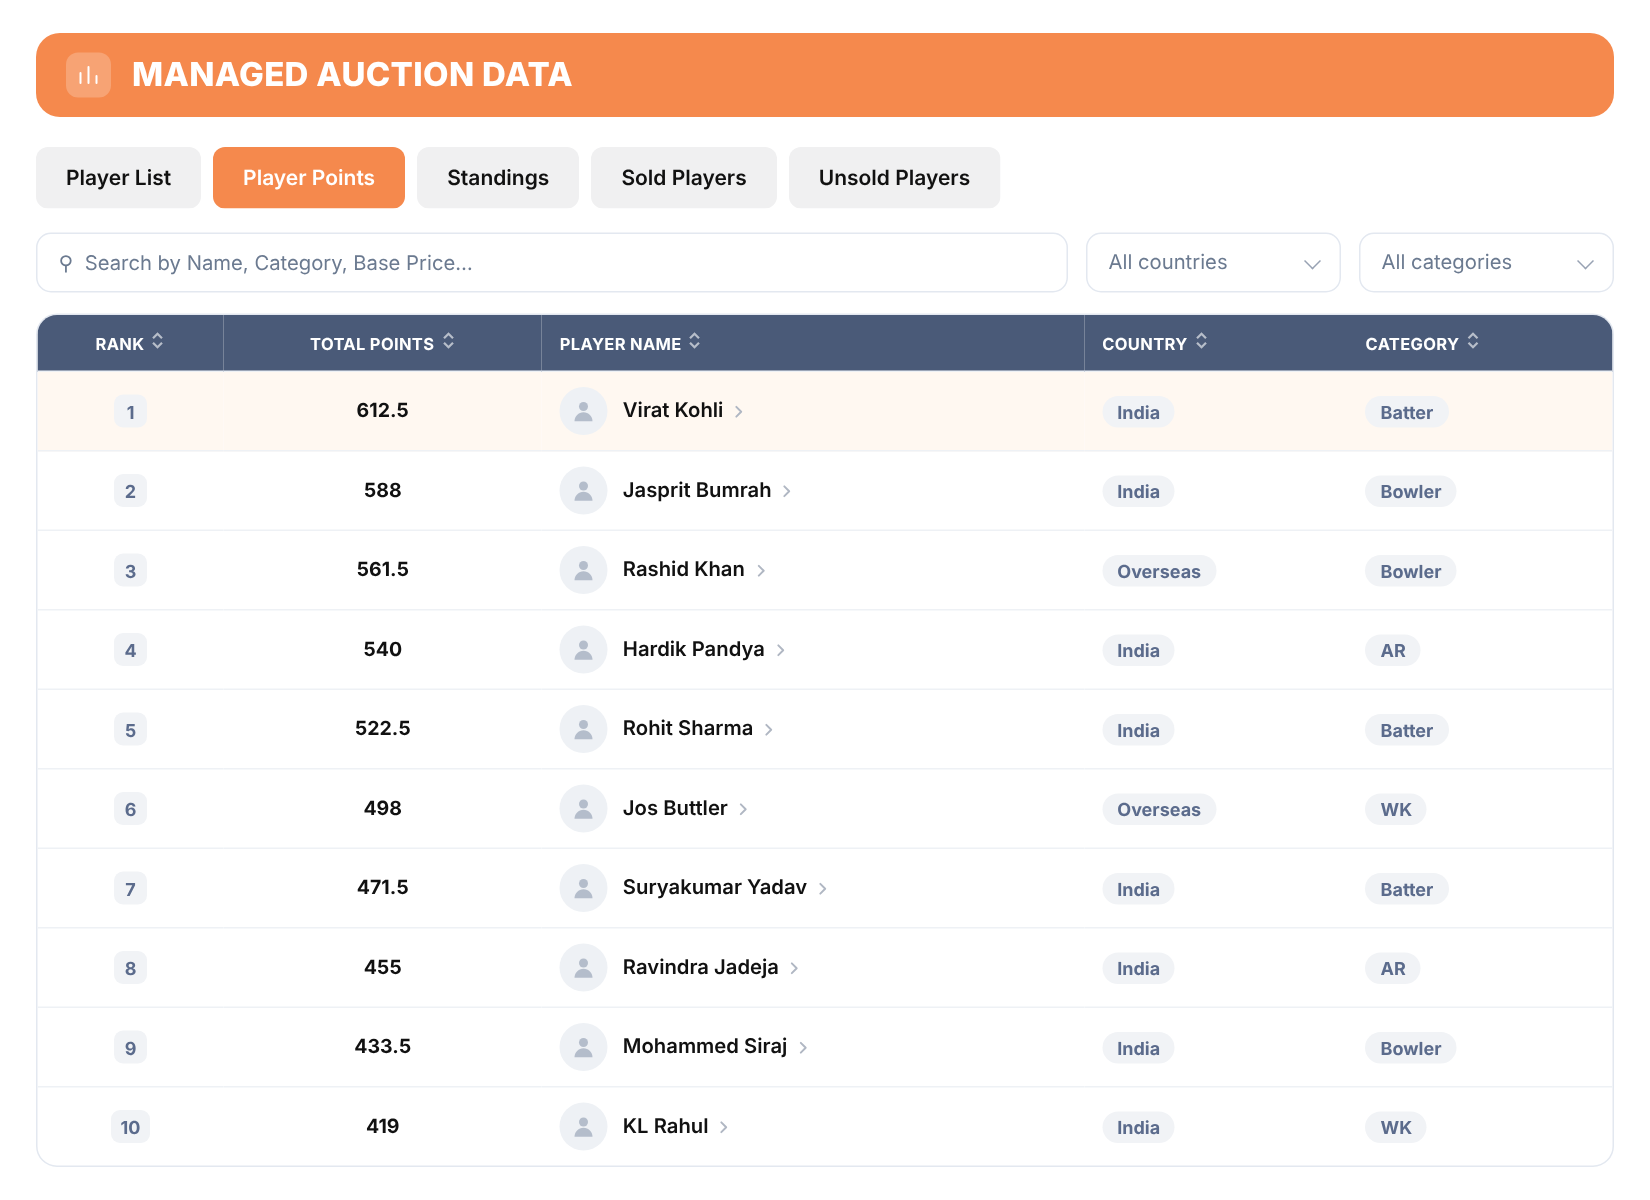This screenshot has width=1650, height=1200.
Task: Expand chevron next to Jasprit Bumrah
Action: 787,491
